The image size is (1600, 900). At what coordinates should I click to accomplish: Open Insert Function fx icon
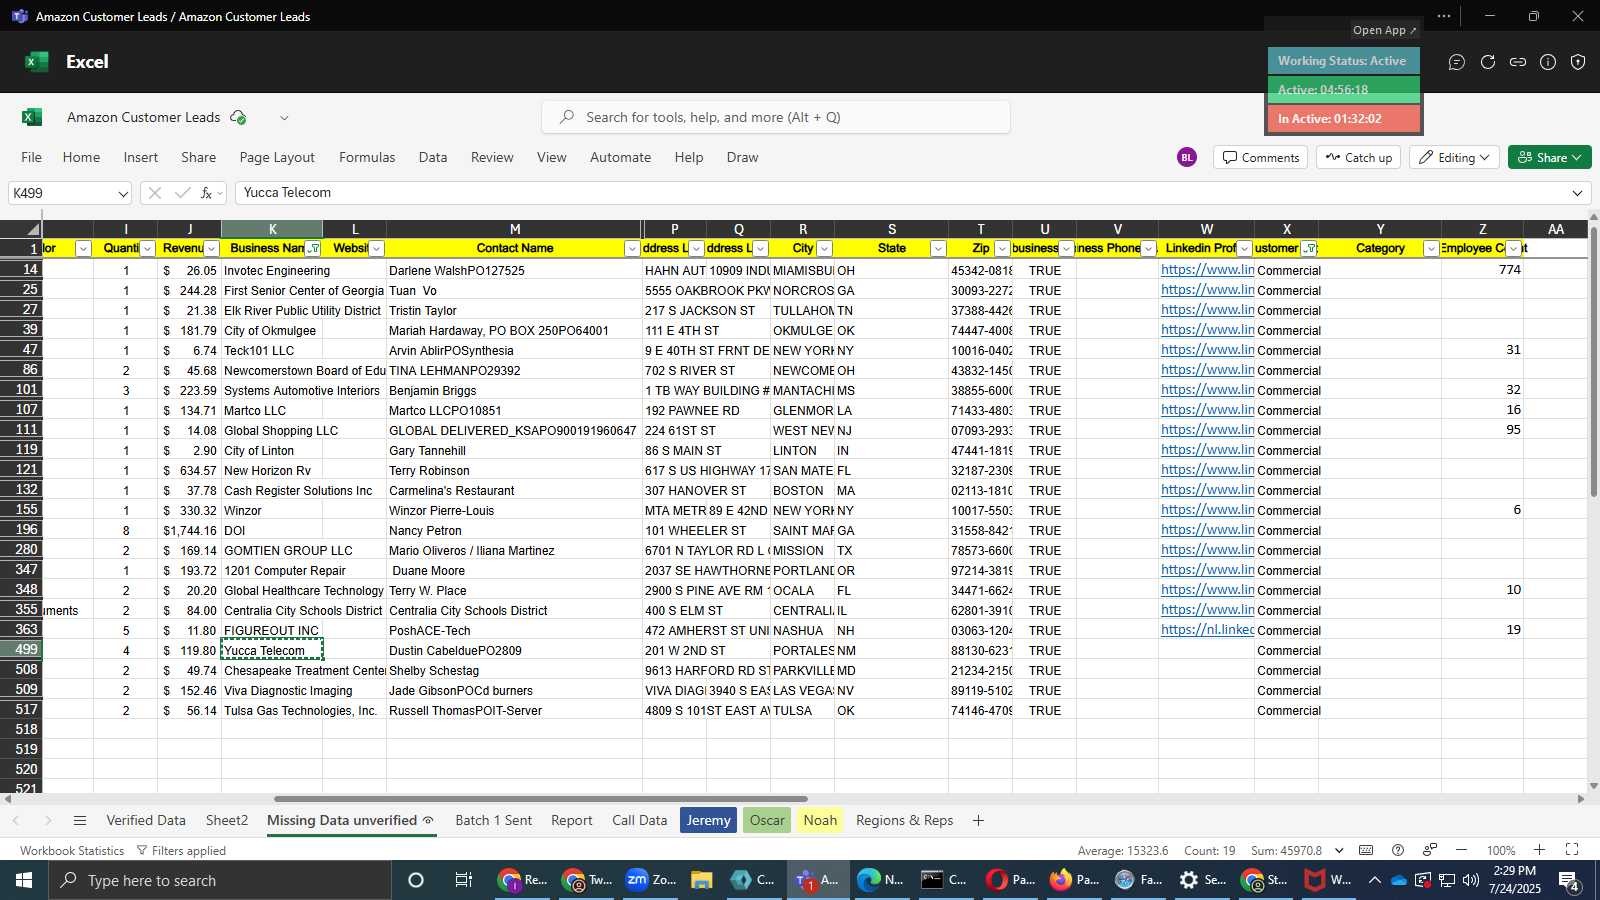coord(207,193)
